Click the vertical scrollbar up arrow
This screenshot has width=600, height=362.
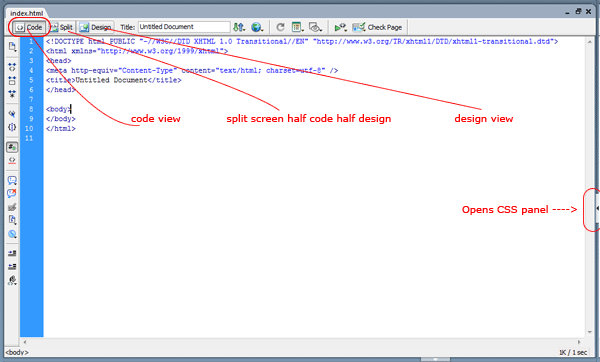click(589, 41)
